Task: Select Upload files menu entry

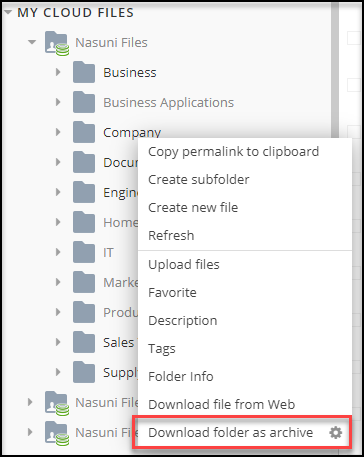Action: [x=184, y=265]
